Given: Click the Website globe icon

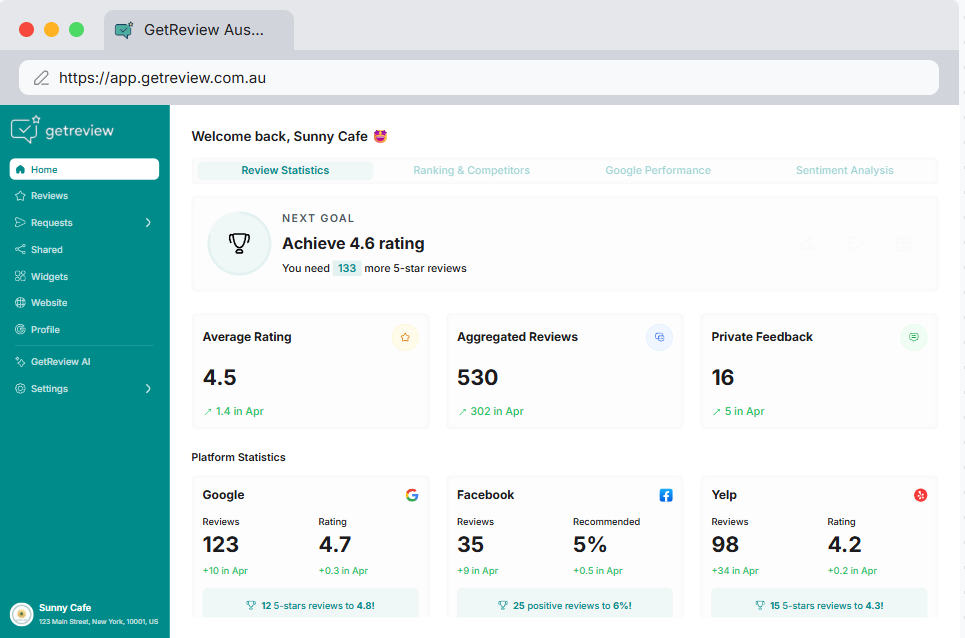Looking at the screenshot, I should (x=20, y=302).
